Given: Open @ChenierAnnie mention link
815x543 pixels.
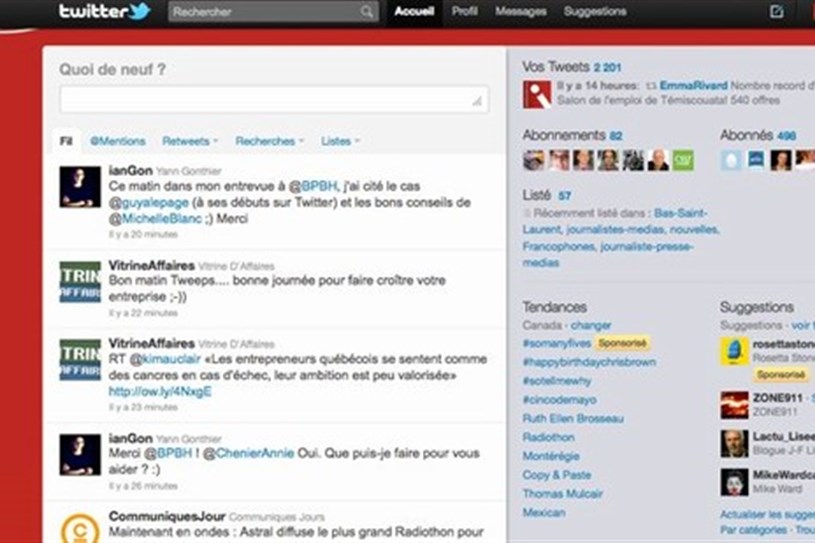Looking at the screenshot, I should click(x=248, y=453).
